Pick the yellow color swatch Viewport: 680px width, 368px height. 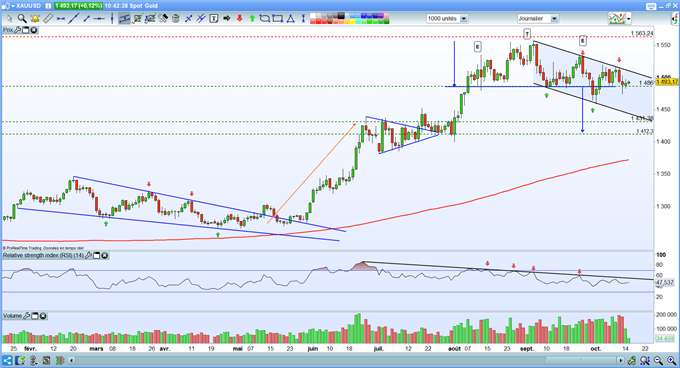pyautogui.click(x=352, y=21)
